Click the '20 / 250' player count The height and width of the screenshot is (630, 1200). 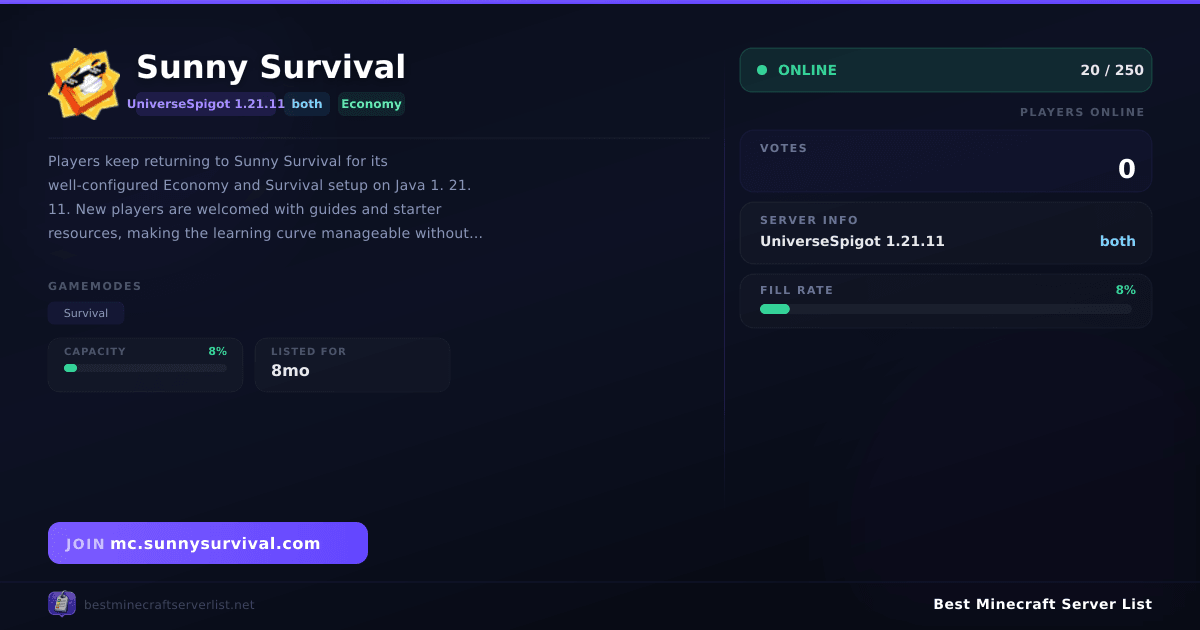1112,70
